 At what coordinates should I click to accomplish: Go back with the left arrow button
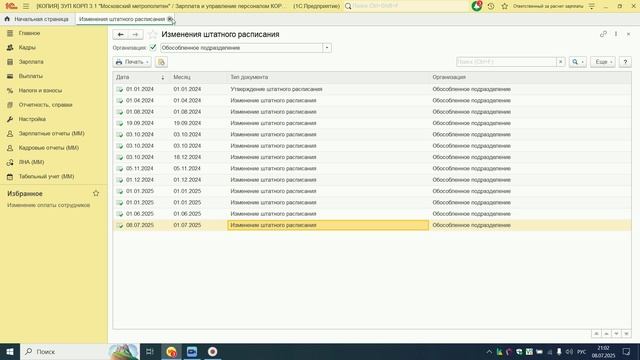click(x=120, y=35)
